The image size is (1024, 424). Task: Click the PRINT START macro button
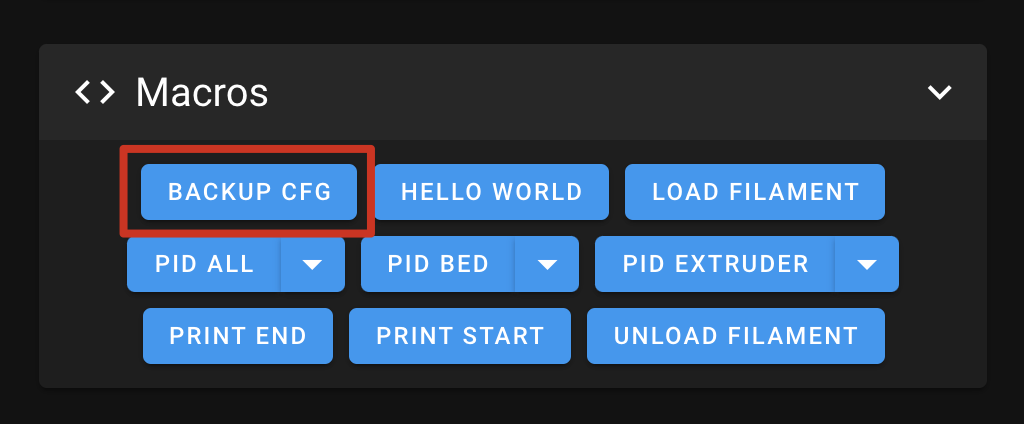[460, 336]
